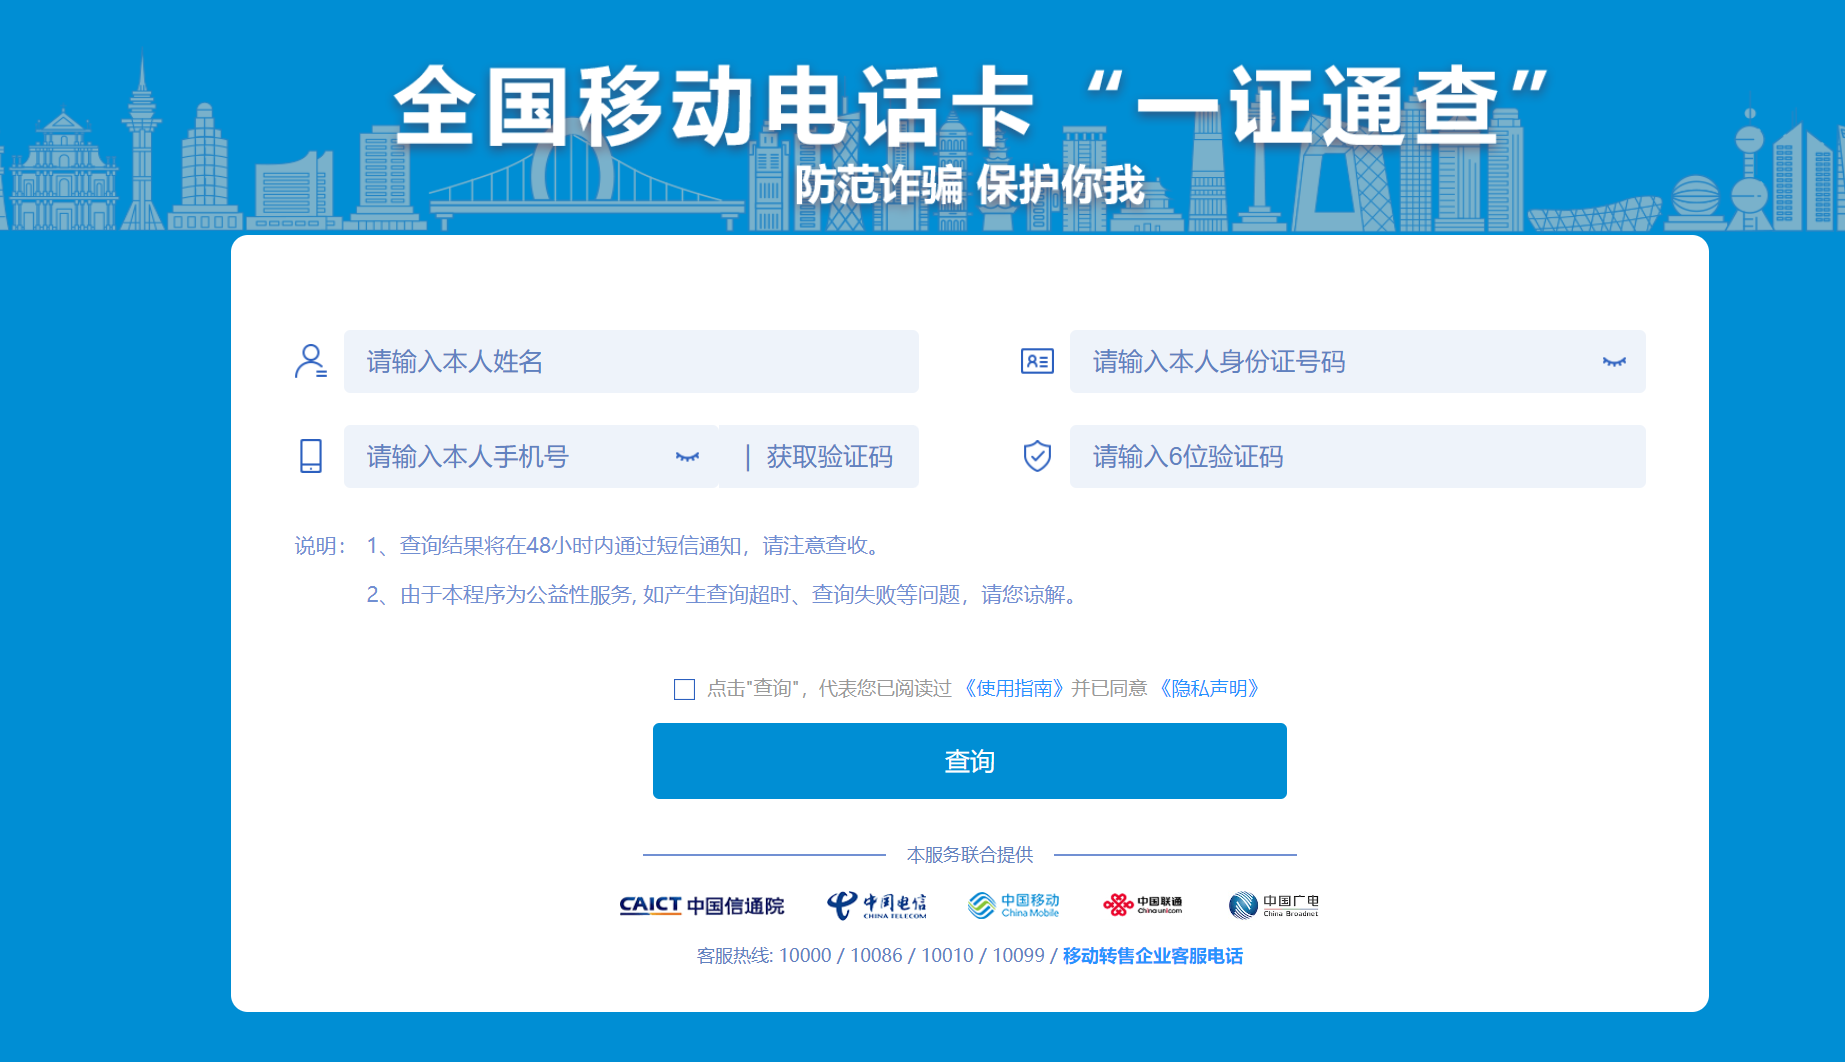Image resolution: width=1845 pixels, height=1062 pixels.
Task: Click the 中国广电 China Broadnet logo
Action: pyautogui.click(x=1274, y=905)
